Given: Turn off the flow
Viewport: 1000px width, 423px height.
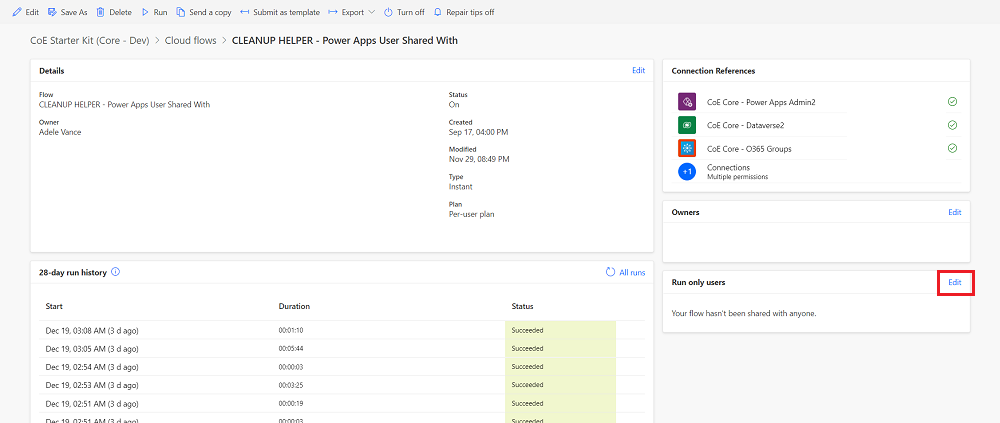Looking at the screenshot, I should point(404,12).
